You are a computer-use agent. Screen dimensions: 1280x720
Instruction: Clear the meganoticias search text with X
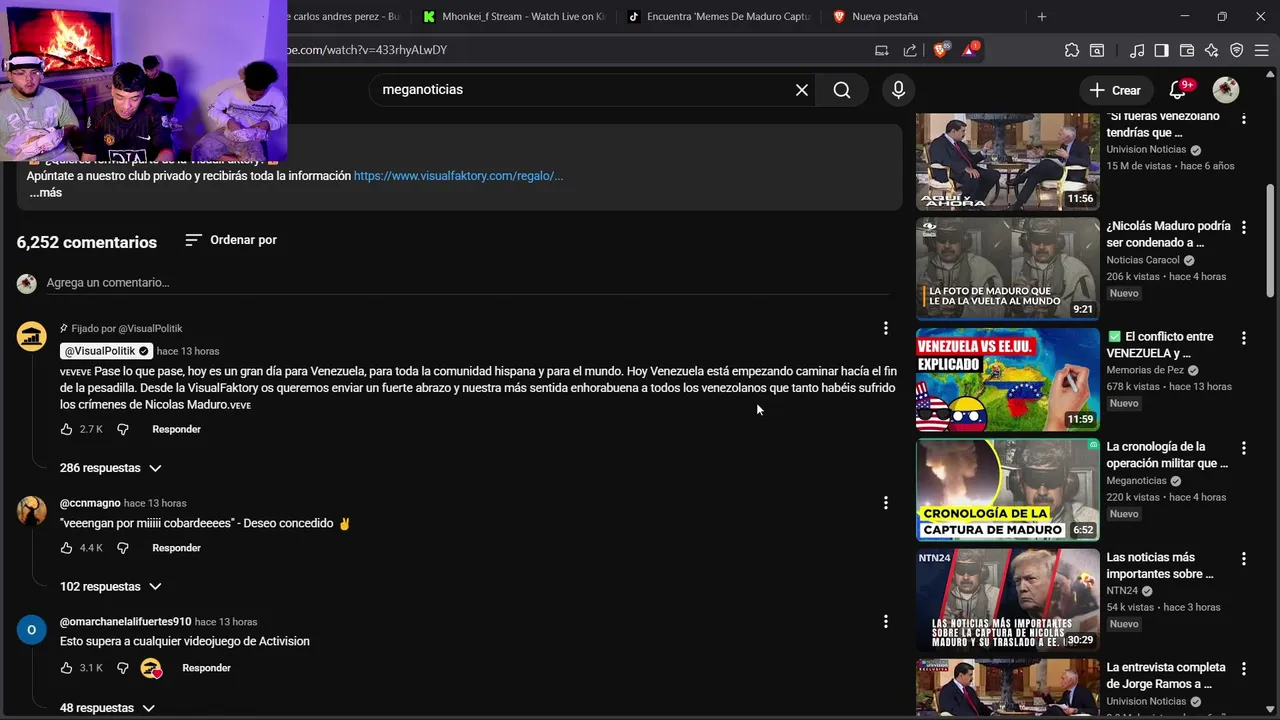tap(802, 90)
